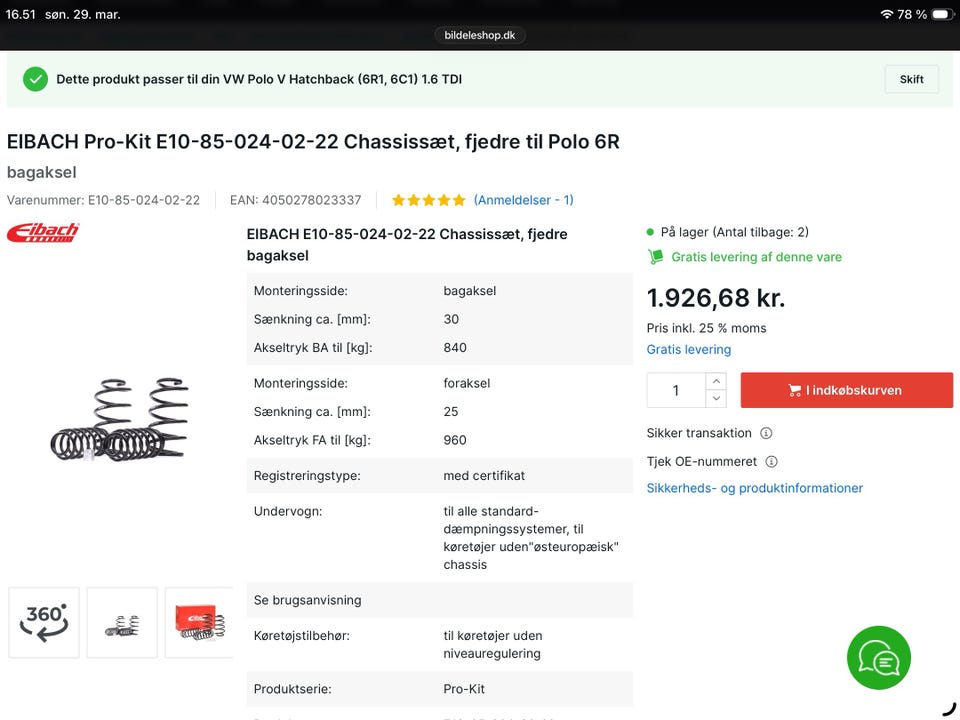Click the green vehicle fit checkmark icon
The height and width of the screenshot is (720, 960).
[36, 79]
